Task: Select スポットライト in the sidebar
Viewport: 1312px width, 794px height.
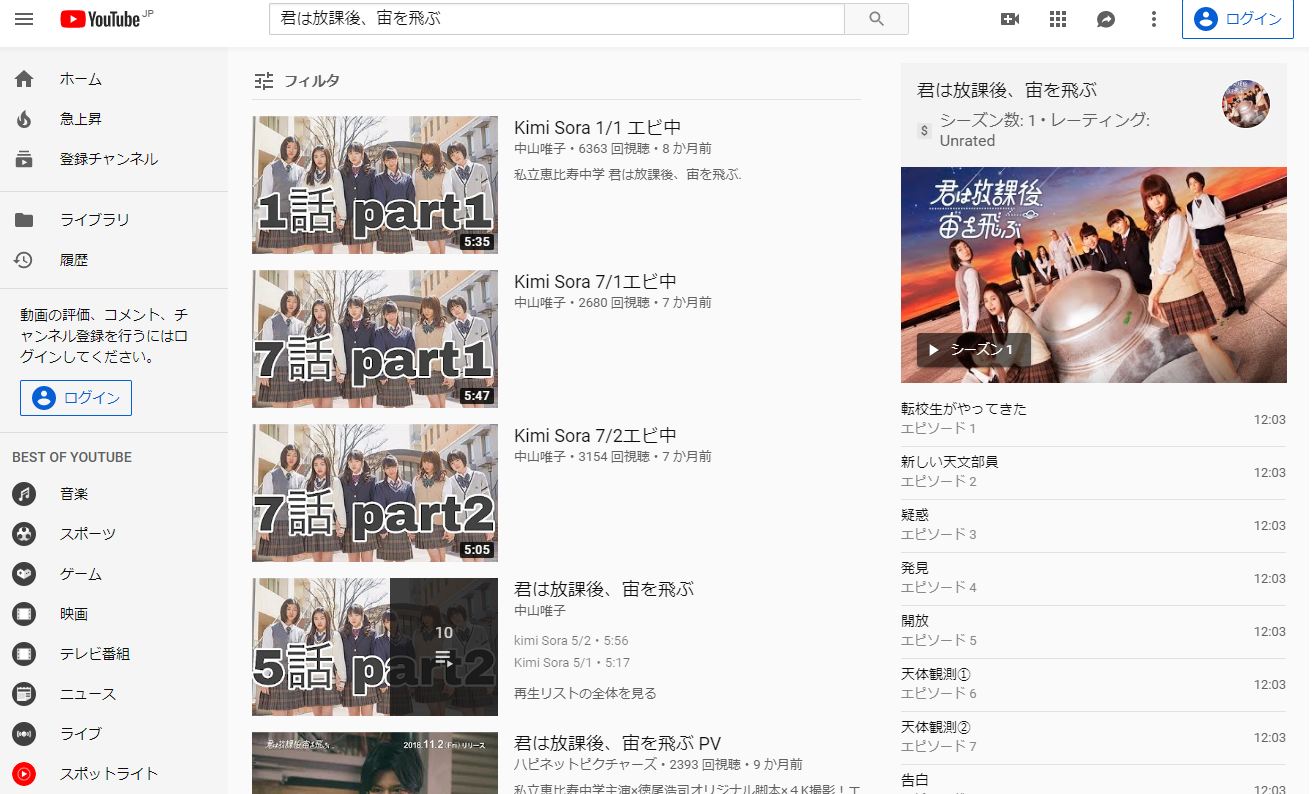Action: (109, 774)
